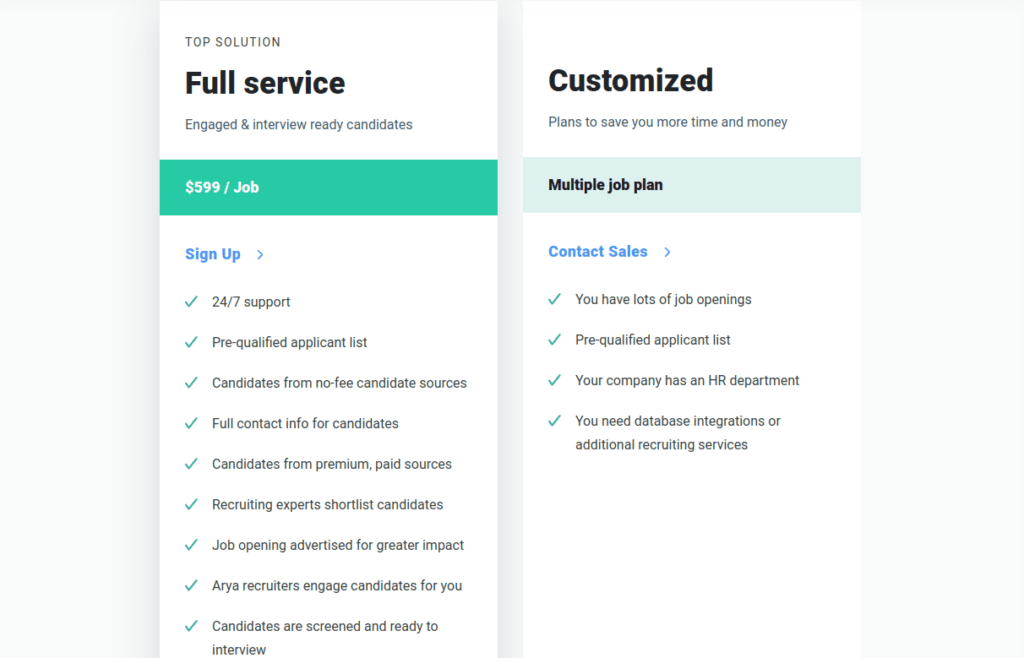The height and width of the screenshot is (658, 1024).
Task: Click checkmark beside Recruiting experts shortlist candidates
Action: (x=191, y=504)
